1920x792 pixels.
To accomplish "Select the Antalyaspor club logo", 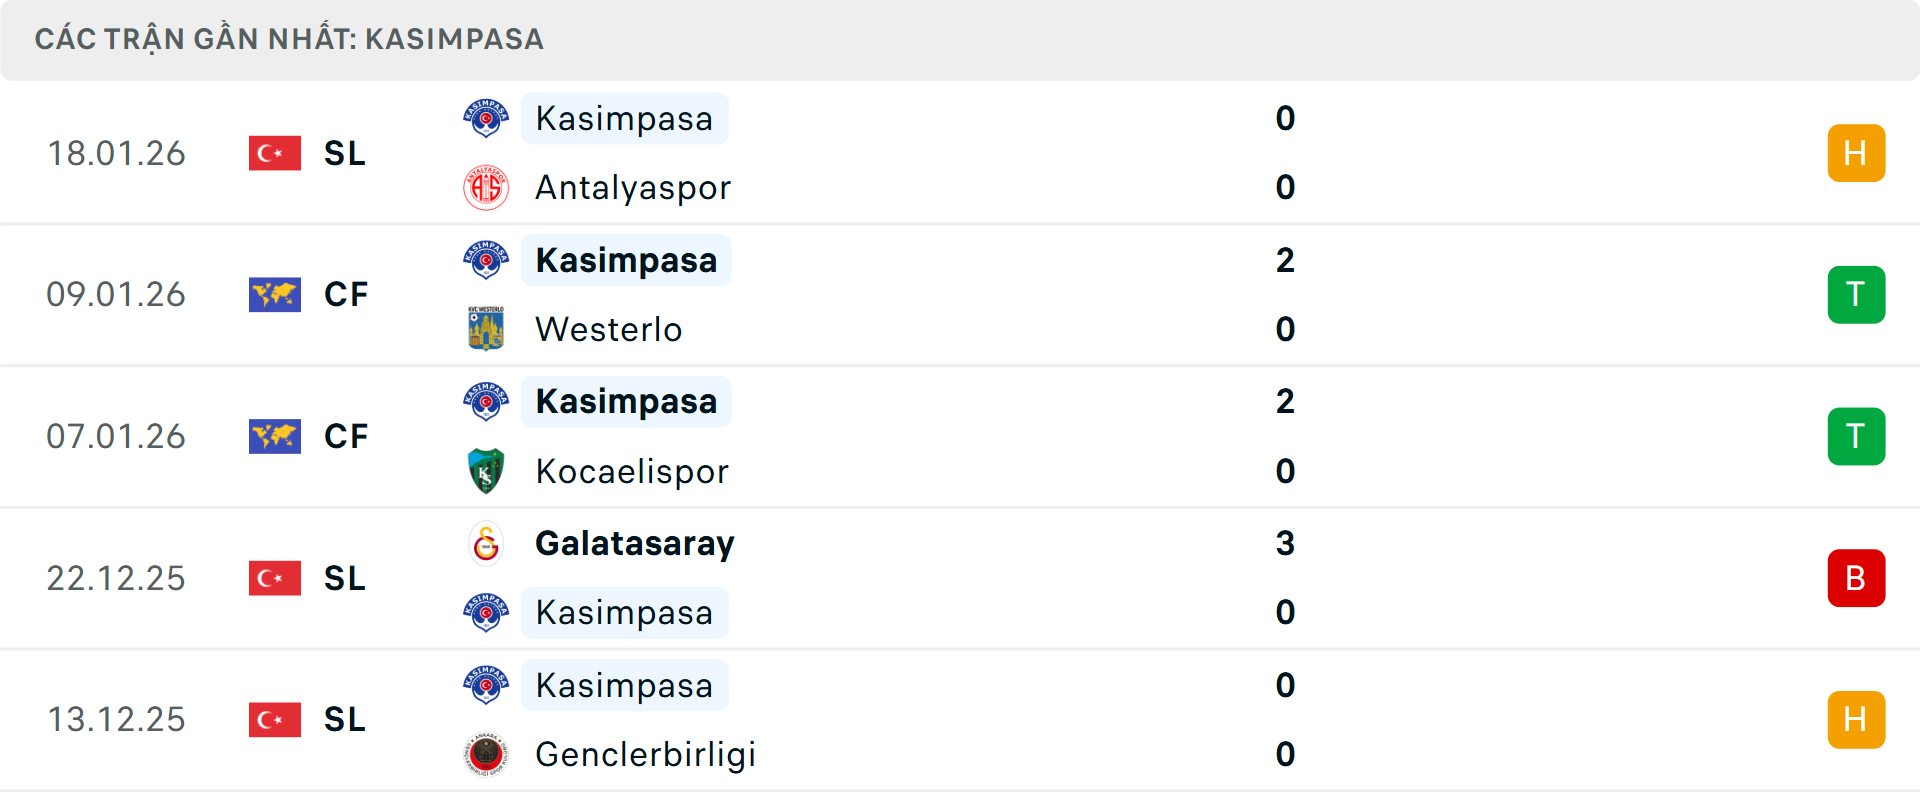I will [486, 187].
